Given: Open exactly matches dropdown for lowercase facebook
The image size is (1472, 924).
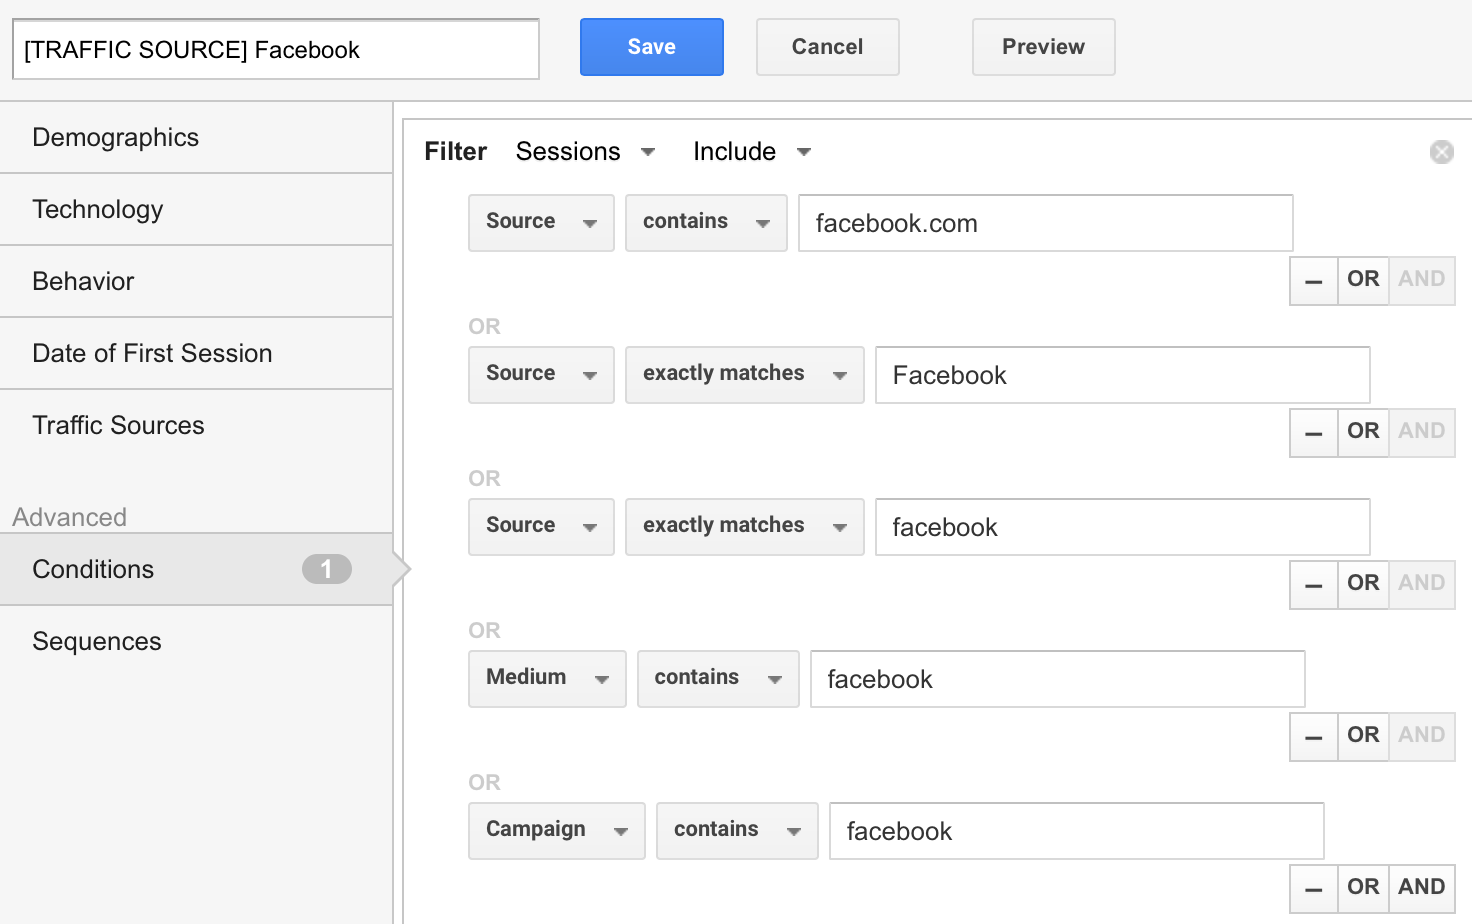Looking at the screenshot, I should tap(745, 526).
